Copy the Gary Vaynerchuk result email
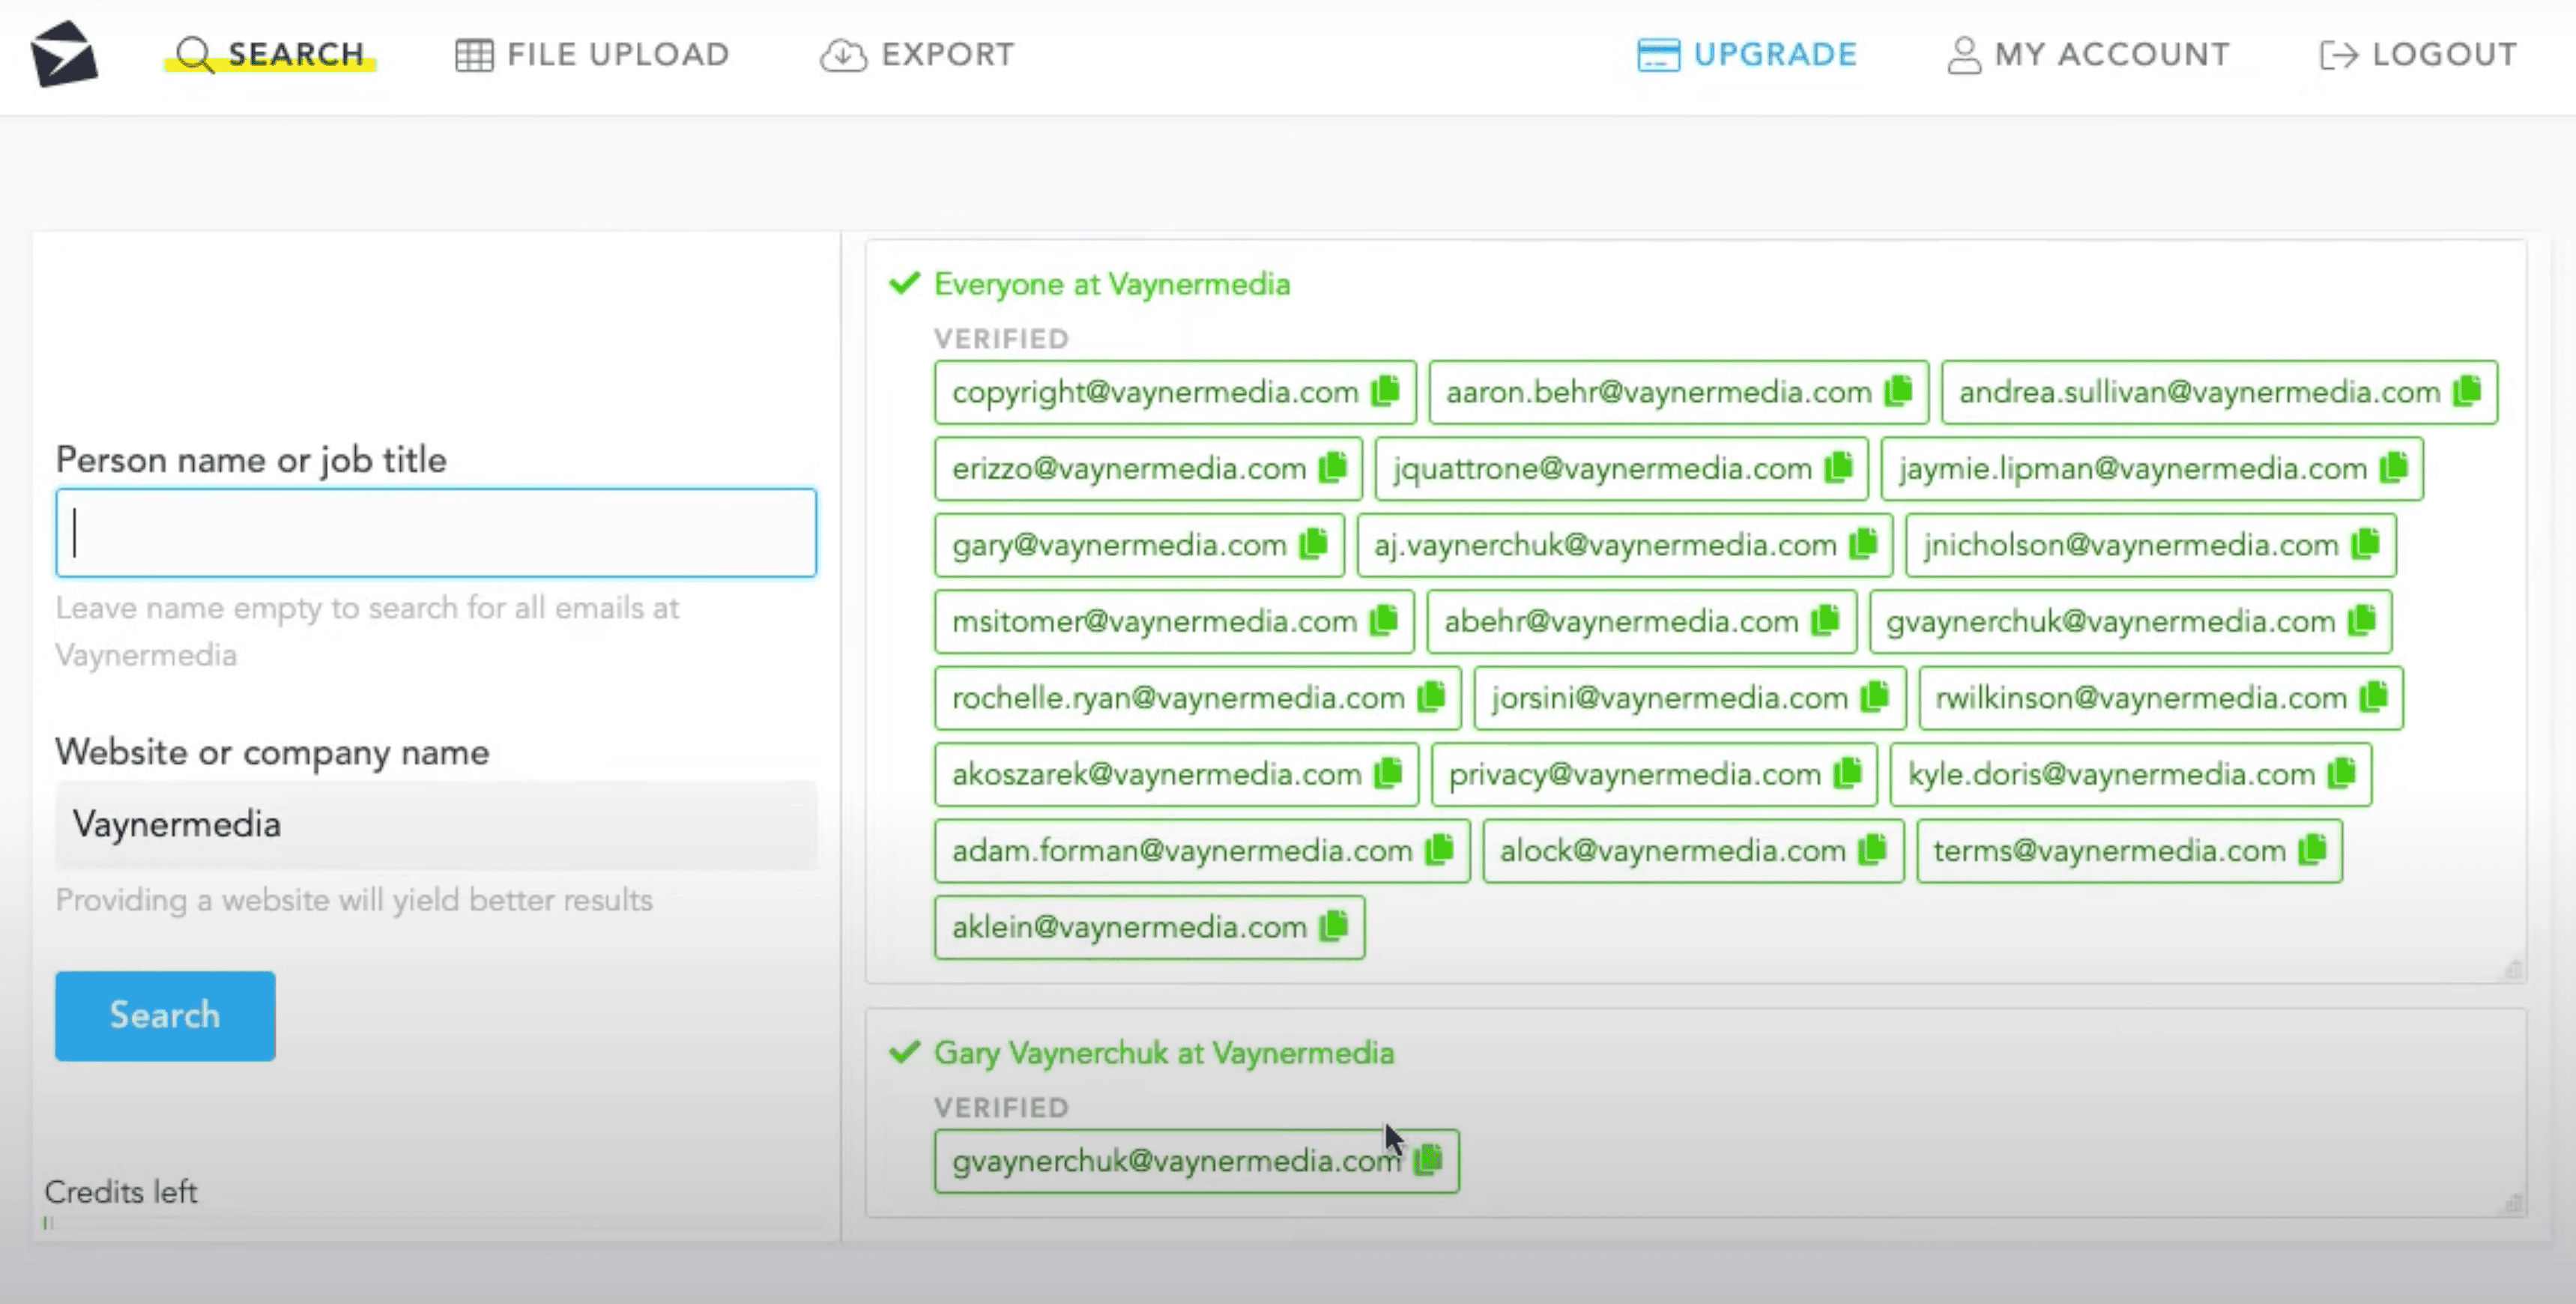The image size is (2576, 1304). click(1428, 1160)
